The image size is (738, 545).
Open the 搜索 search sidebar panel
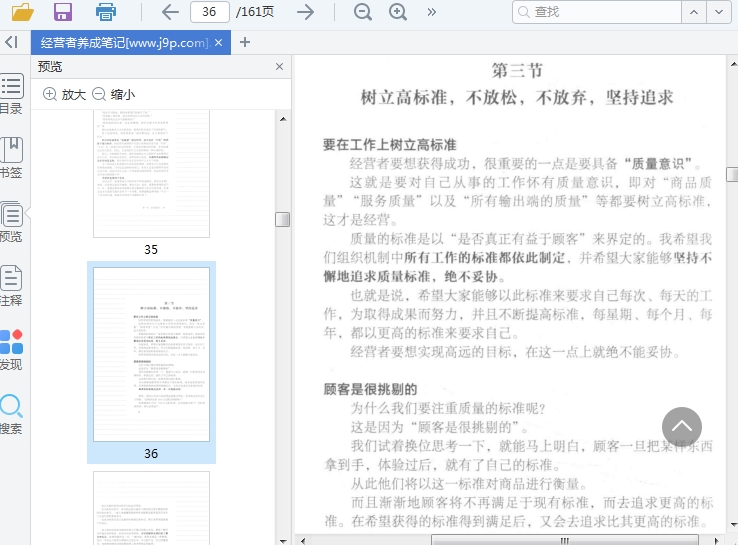tap(11, 414)
